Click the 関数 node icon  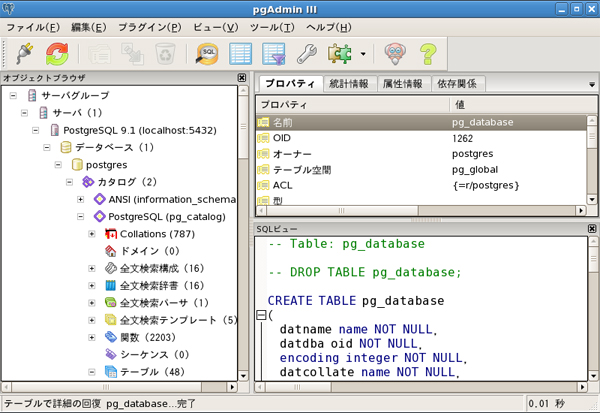[x=111, y=337]
